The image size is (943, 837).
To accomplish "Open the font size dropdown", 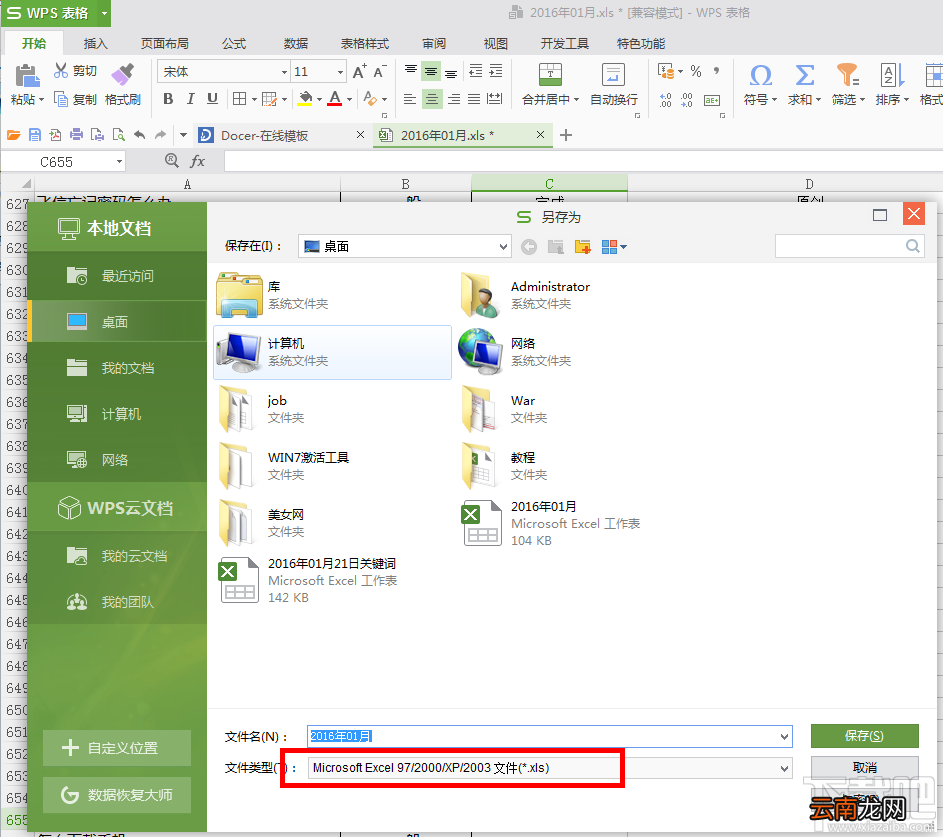I will 340,72.
